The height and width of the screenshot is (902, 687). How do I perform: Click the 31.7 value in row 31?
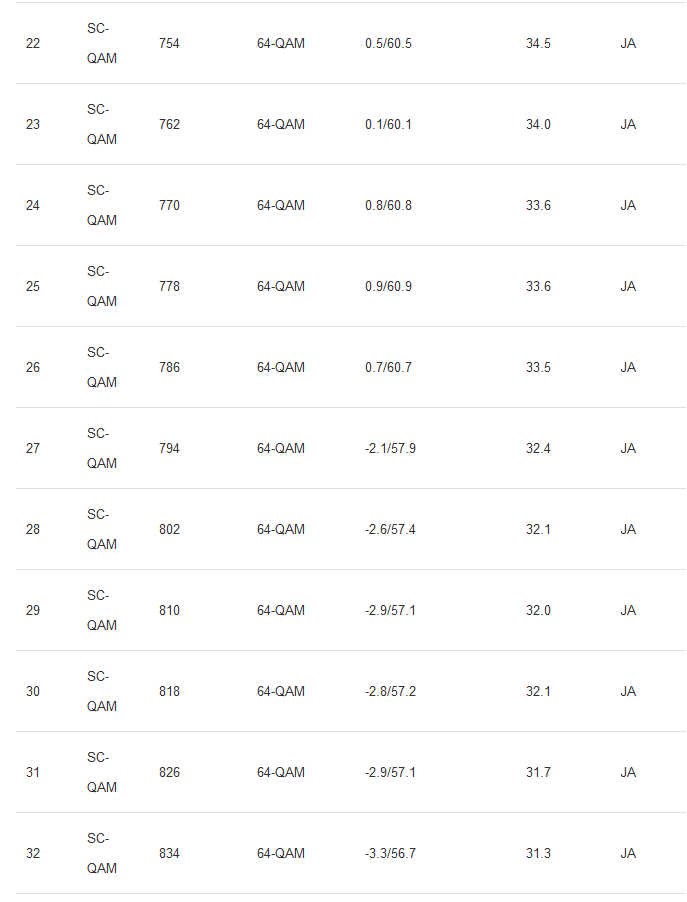coord(540,773)
